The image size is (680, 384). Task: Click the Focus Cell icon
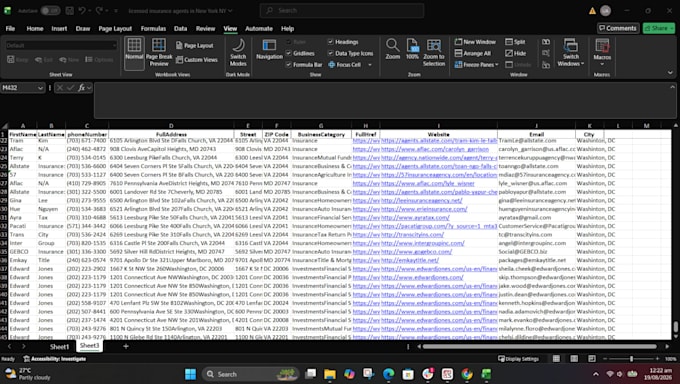(x=332, y=65)
